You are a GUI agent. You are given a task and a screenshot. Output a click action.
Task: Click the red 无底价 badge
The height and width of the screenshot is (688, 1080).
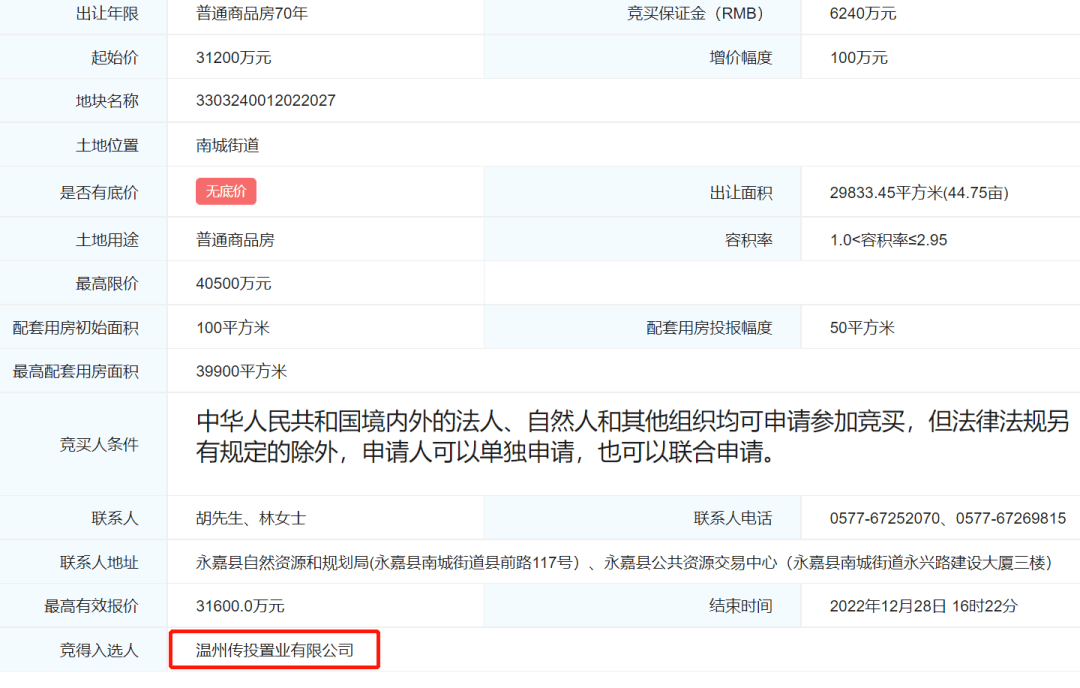226,192
